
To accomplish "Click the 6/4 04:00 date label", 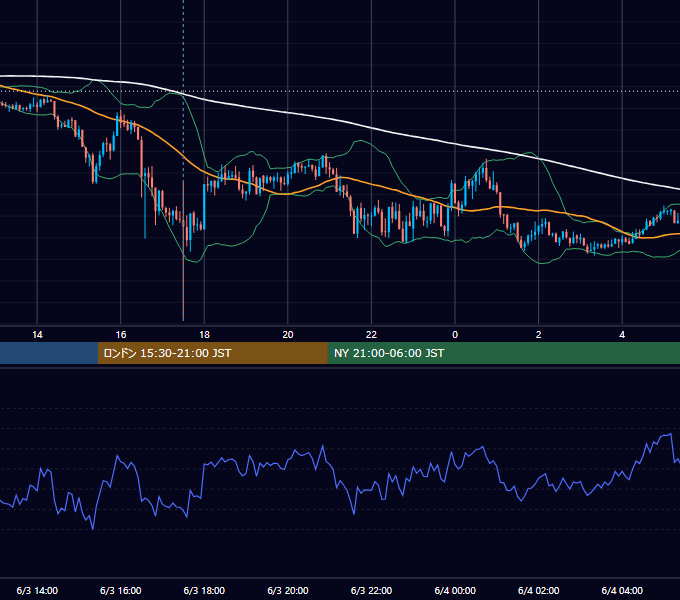I will tap(622, 590).
